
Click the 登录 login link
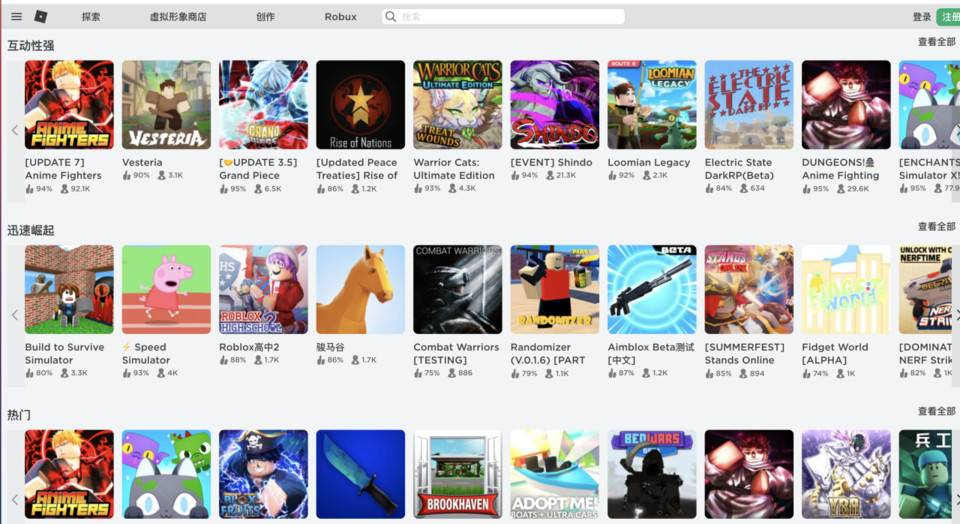point(921,17)
